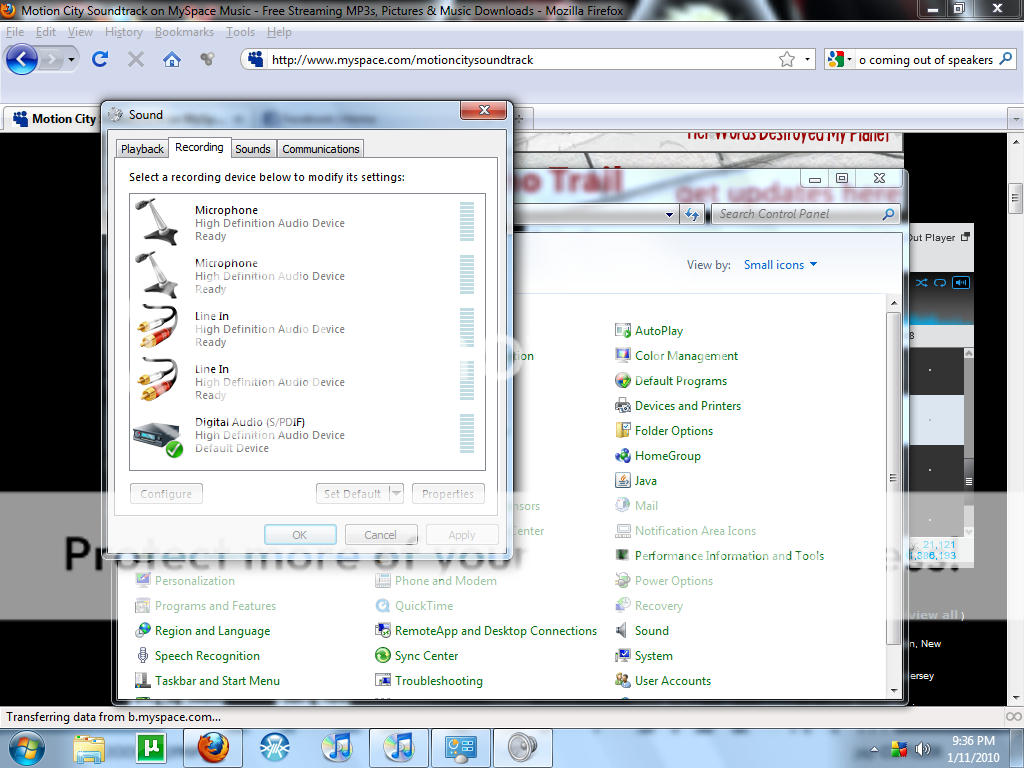Click the system tray volume speaker icon

[x=922, y=748]
